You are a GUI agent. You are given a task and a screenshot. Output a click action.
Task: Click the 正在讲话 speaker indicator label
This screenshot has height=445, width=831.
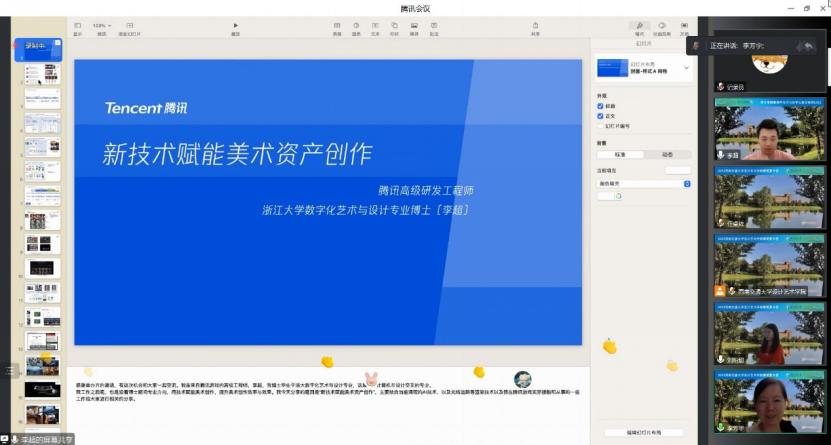tap(737, 46)
